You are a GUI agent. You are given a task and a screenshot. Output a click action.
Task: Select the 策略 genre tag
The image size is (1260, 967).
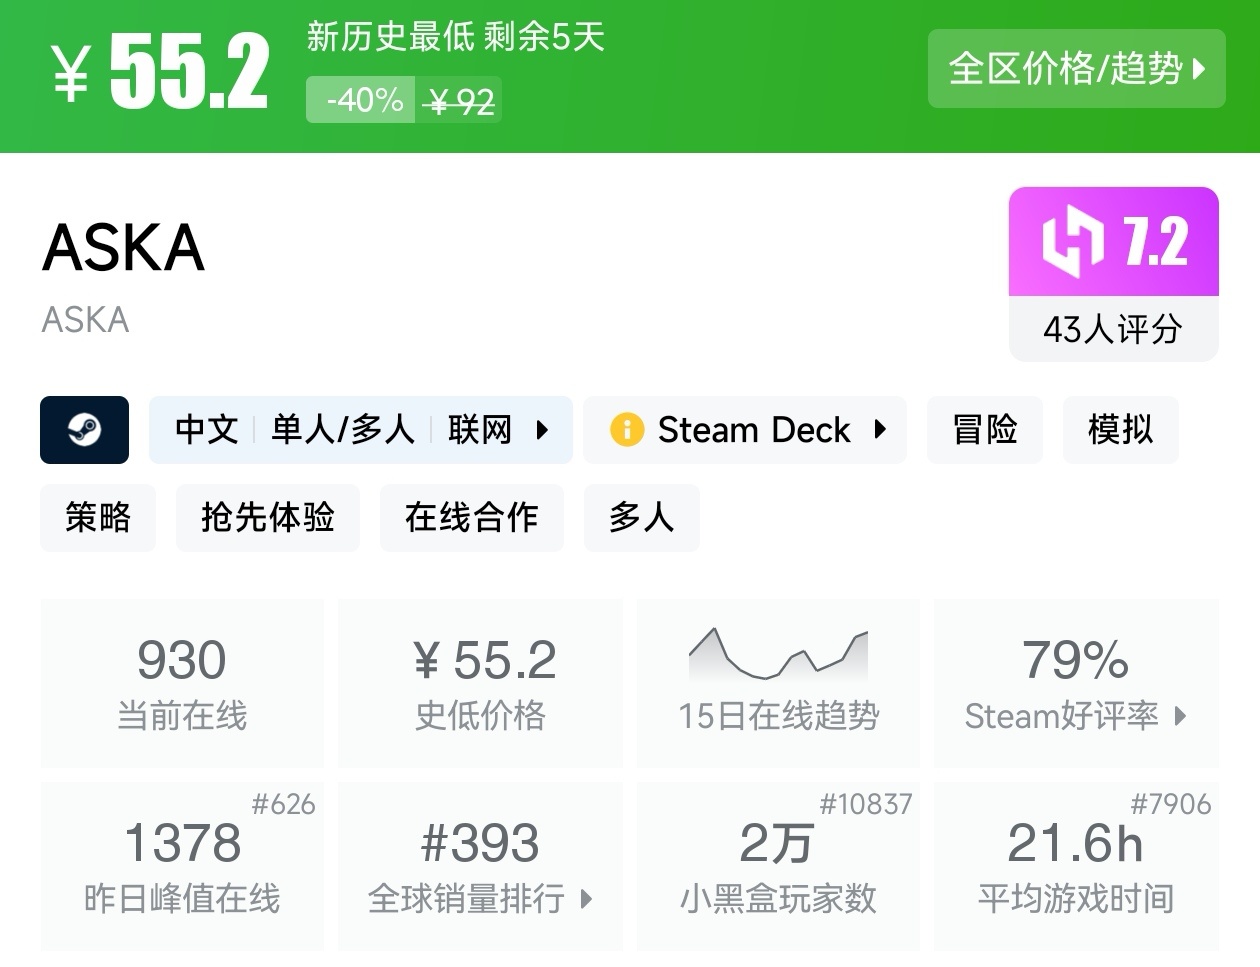[98, 518]
